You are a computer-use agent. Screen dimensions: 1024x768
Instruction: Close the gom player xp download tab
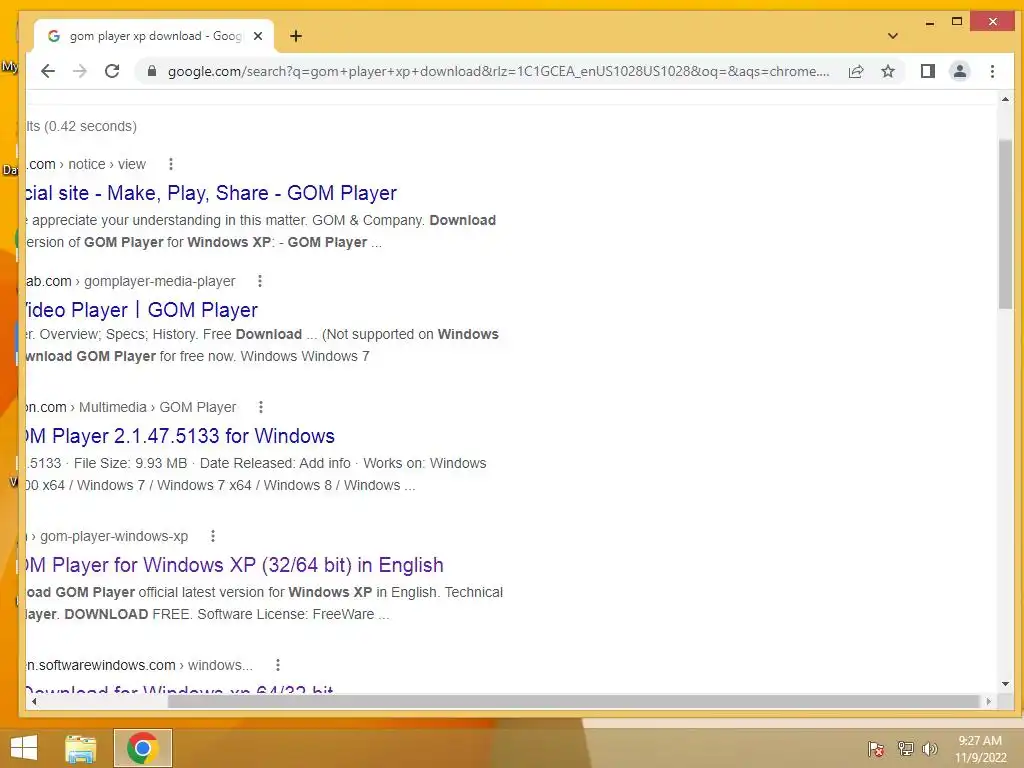point(258,36)
